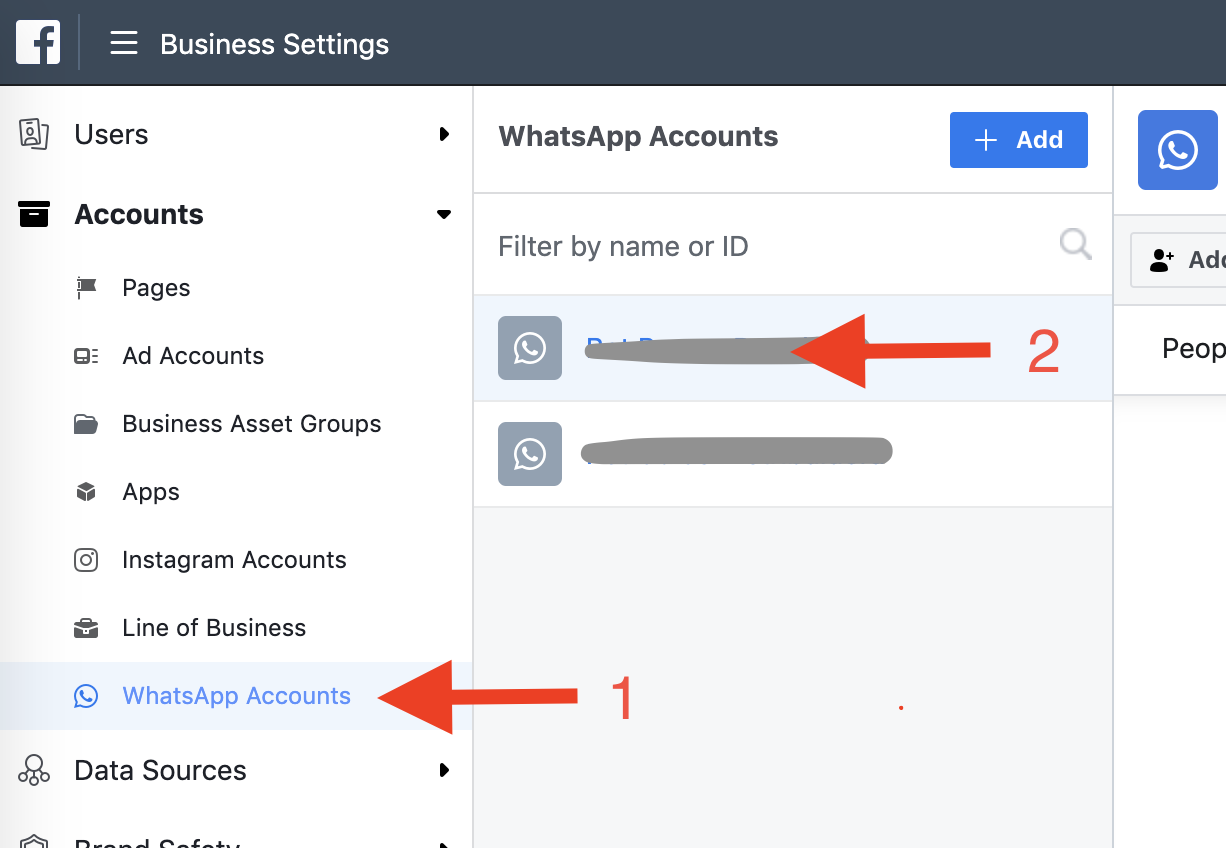Click the second WhatsApp account's gray icon
The height and width of the screenshot is (848, 1226).
[530, 454]
